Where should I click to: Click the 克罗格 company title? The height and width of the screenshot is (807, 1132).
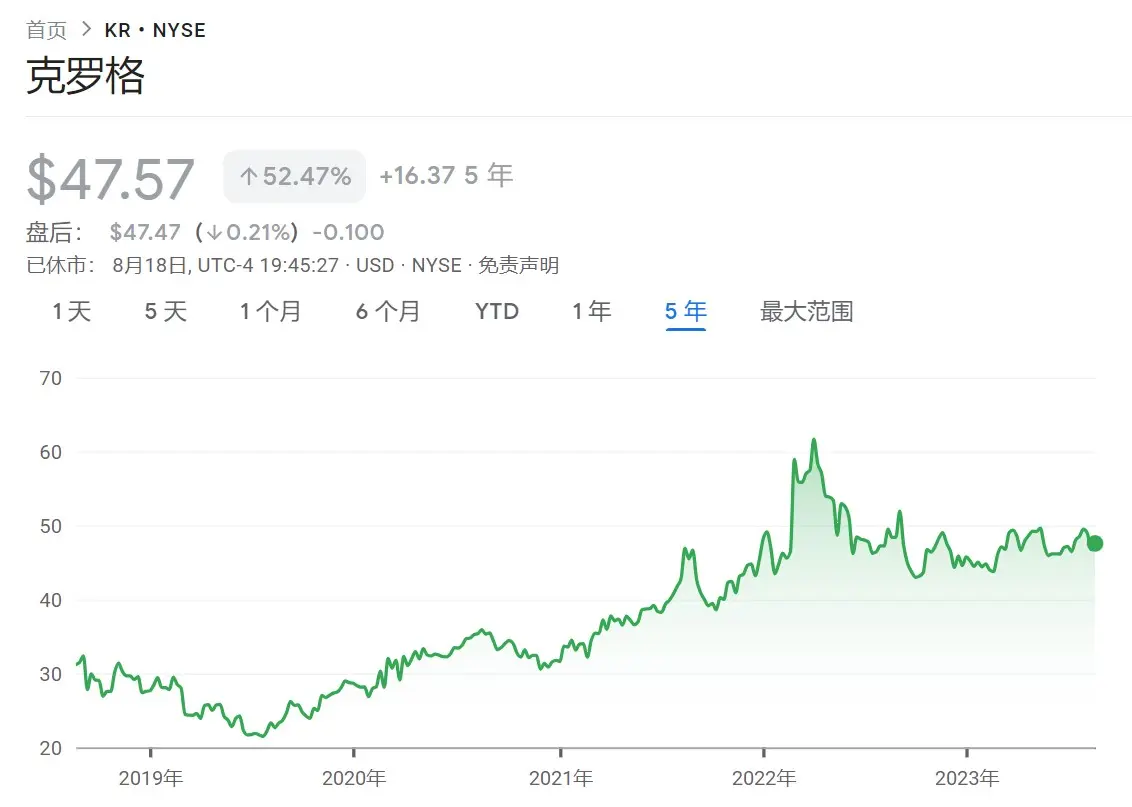pos(85,76)
